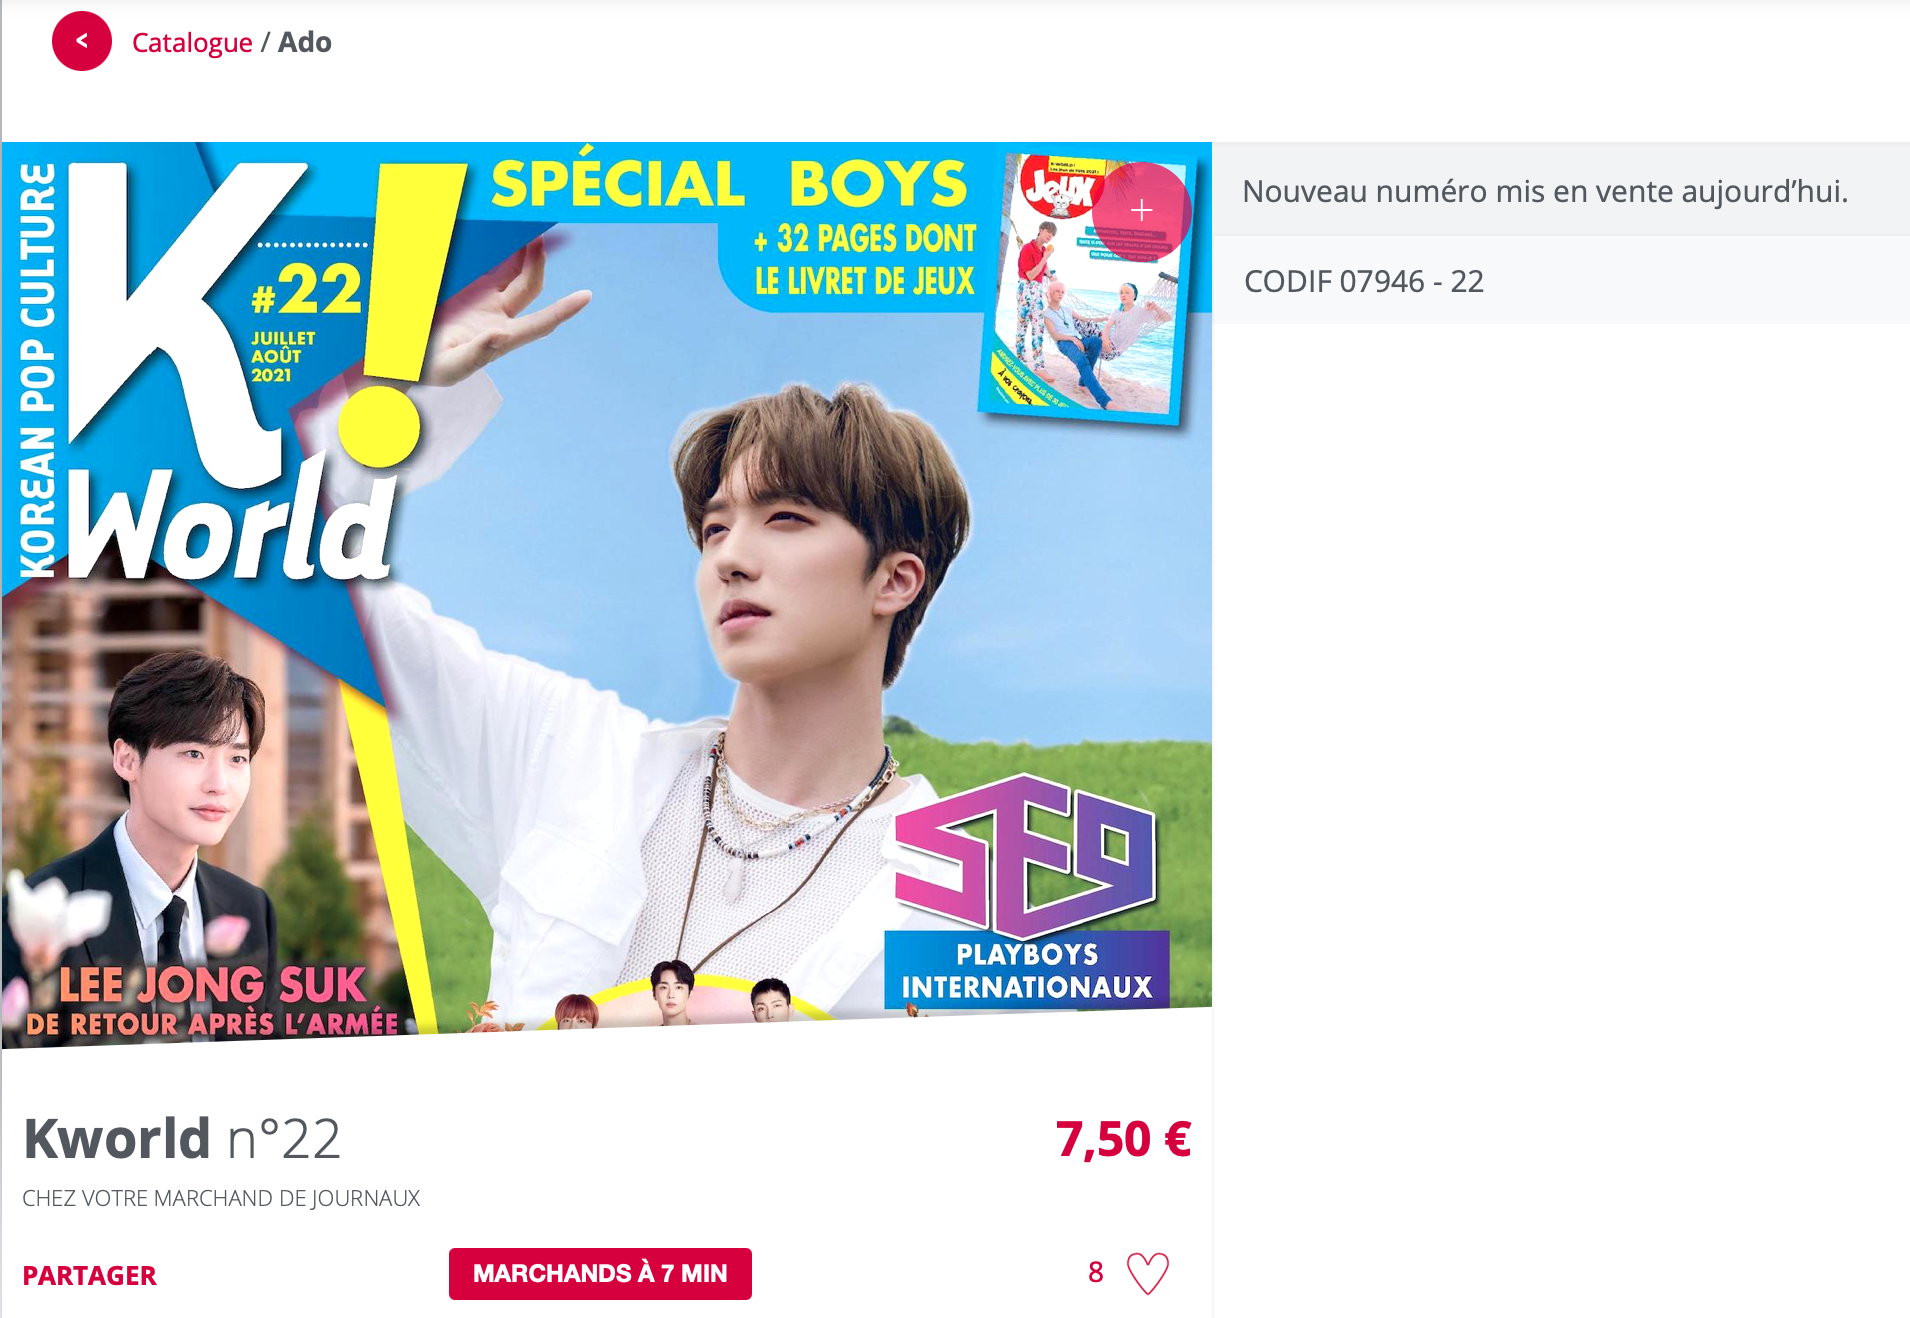The height and width of the screenshot is (1318, 1910).
Task: Click the PARTAGER share link
Action: (x=90, y=1275)
